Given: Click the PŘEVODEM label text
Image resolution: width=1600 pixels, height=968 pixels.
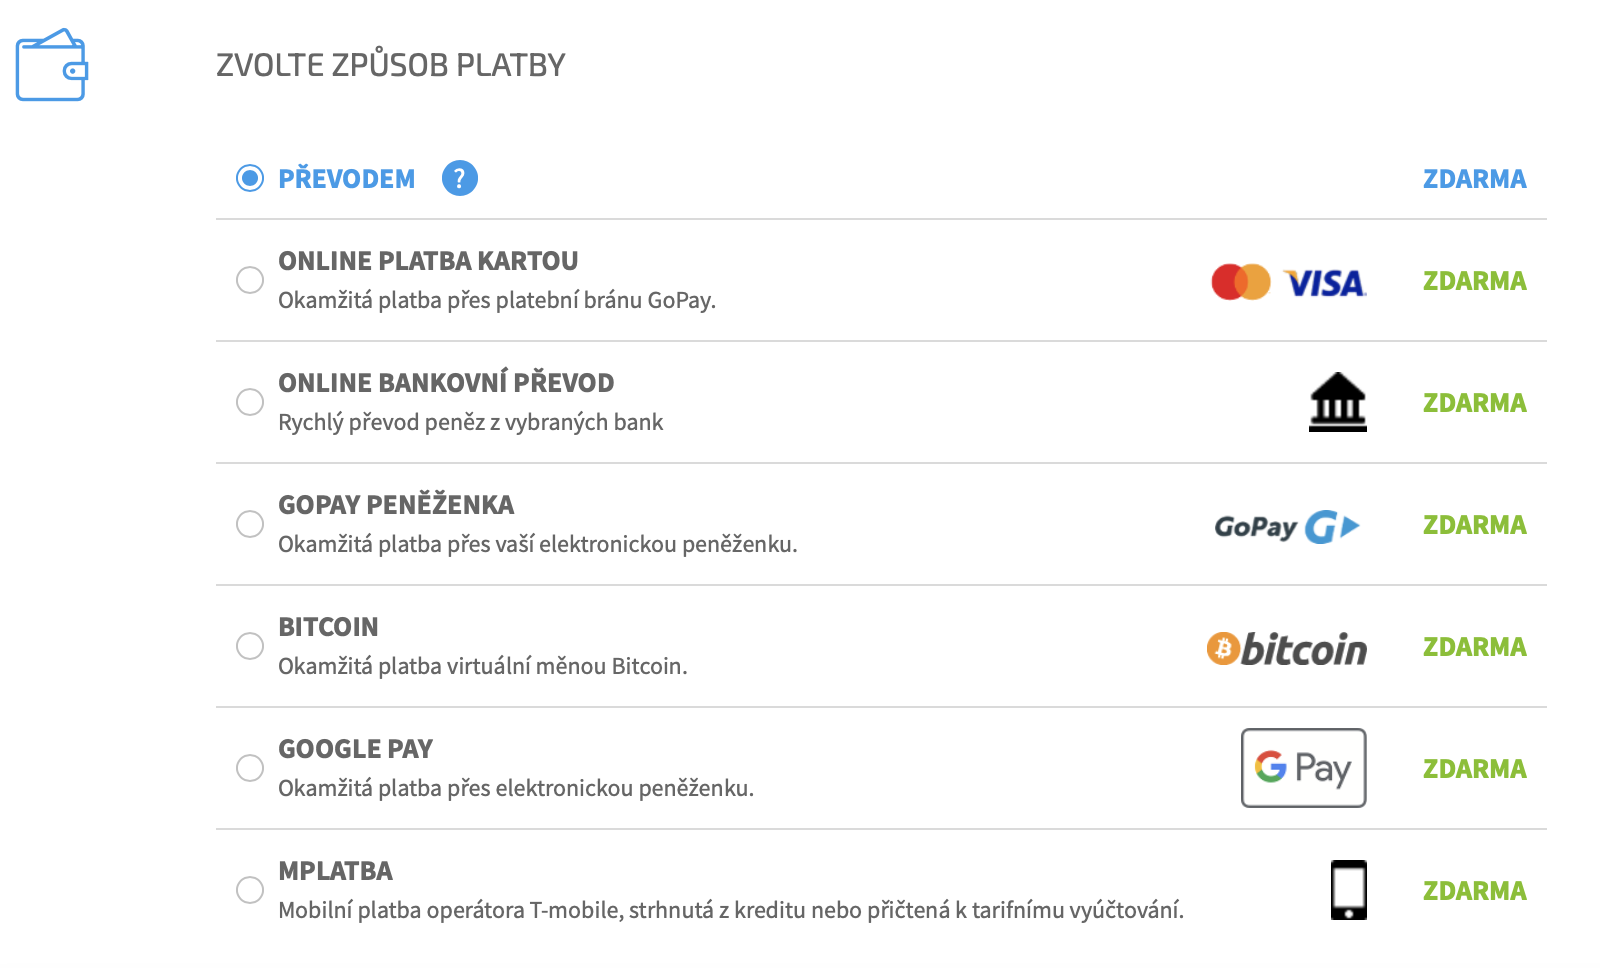Looking at the screenshot, I should pyautogui.click(x=347, y=179).
